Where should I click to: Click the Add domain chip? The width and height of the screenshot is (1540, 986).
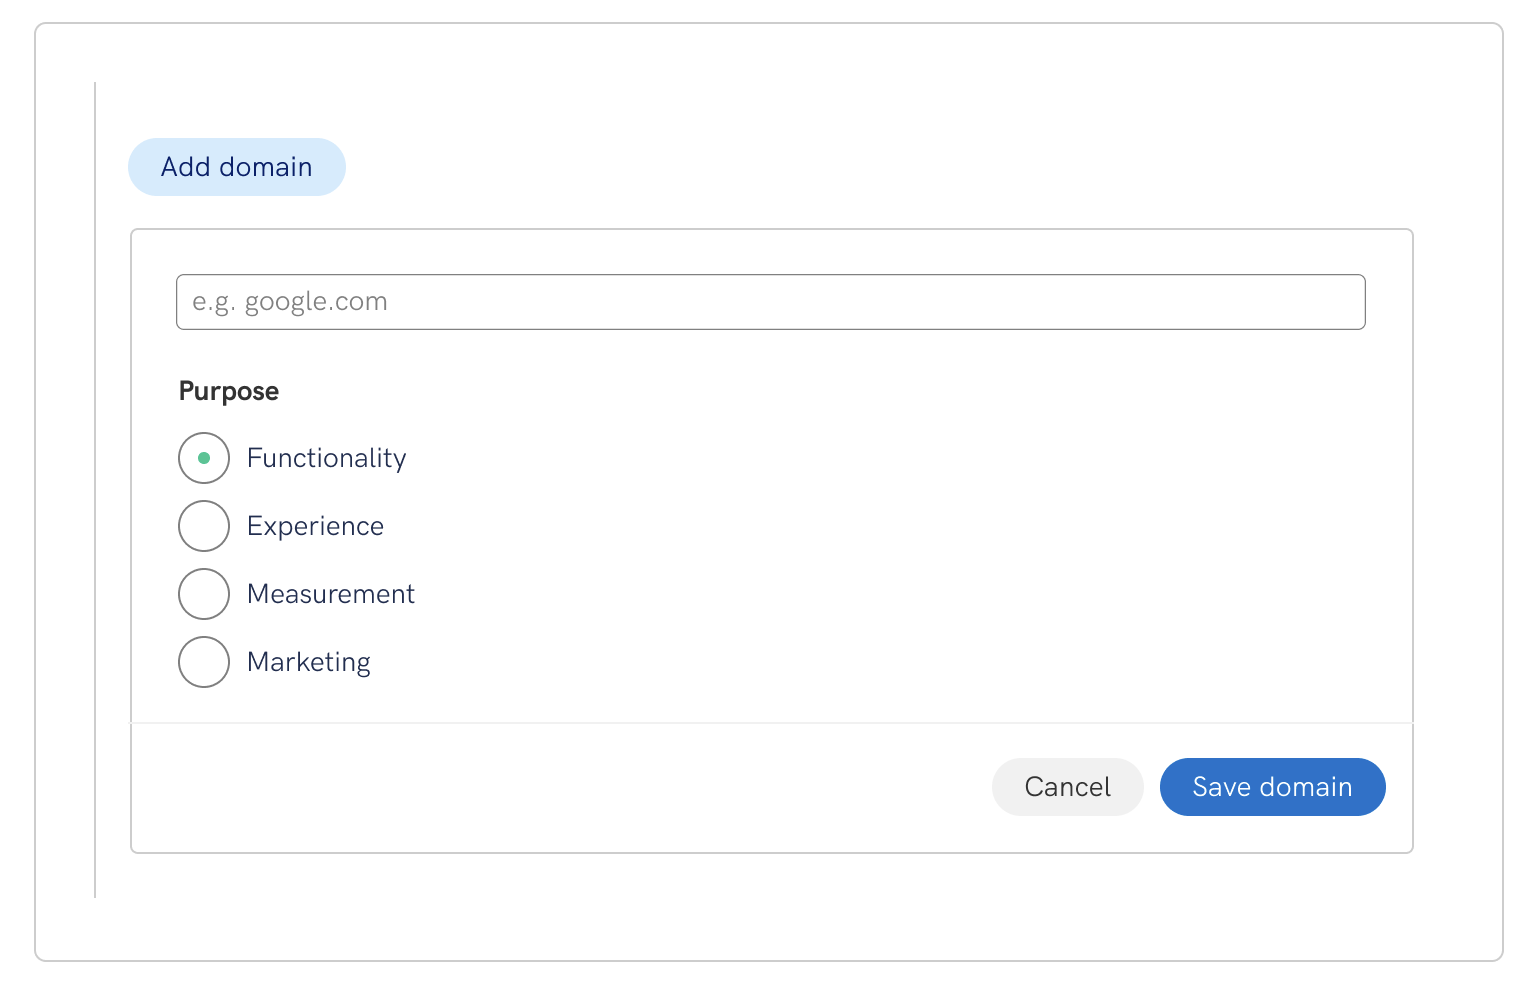236,166
